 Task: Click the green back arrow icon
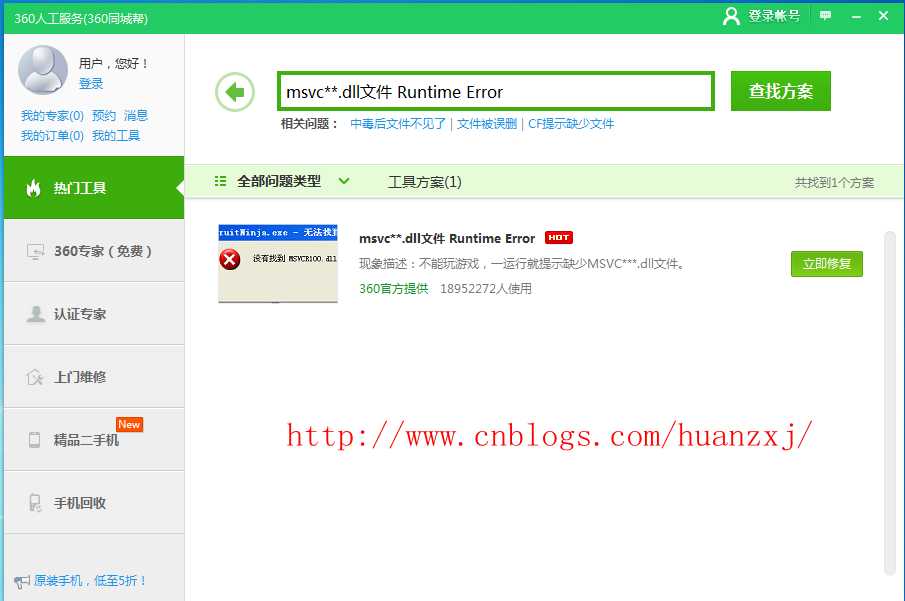[235, 92]
